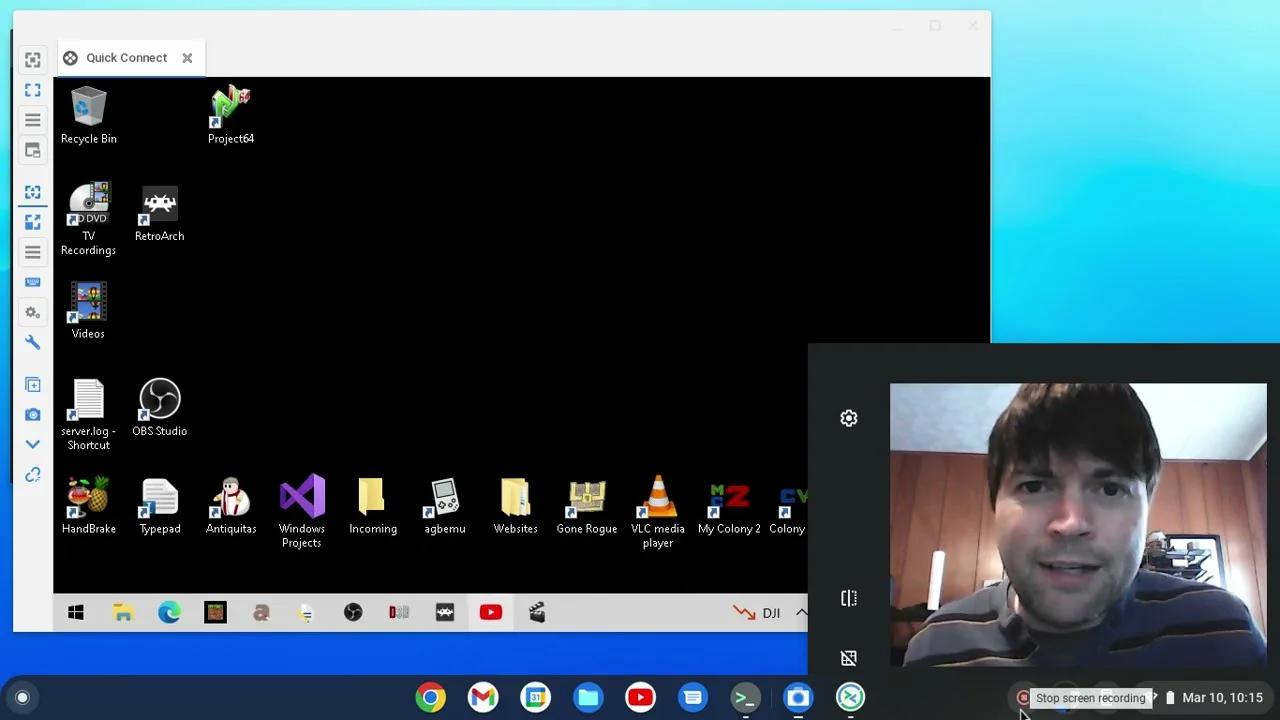Select the Typepad desktop shortcut
The height and width of the screenshot is (720, 1280).
tap(160, 506)
